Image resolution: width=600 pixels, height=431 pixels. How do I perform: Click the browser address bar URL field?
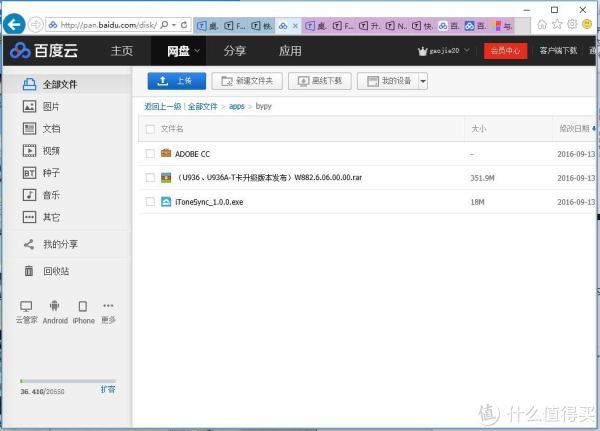point(109,25)
